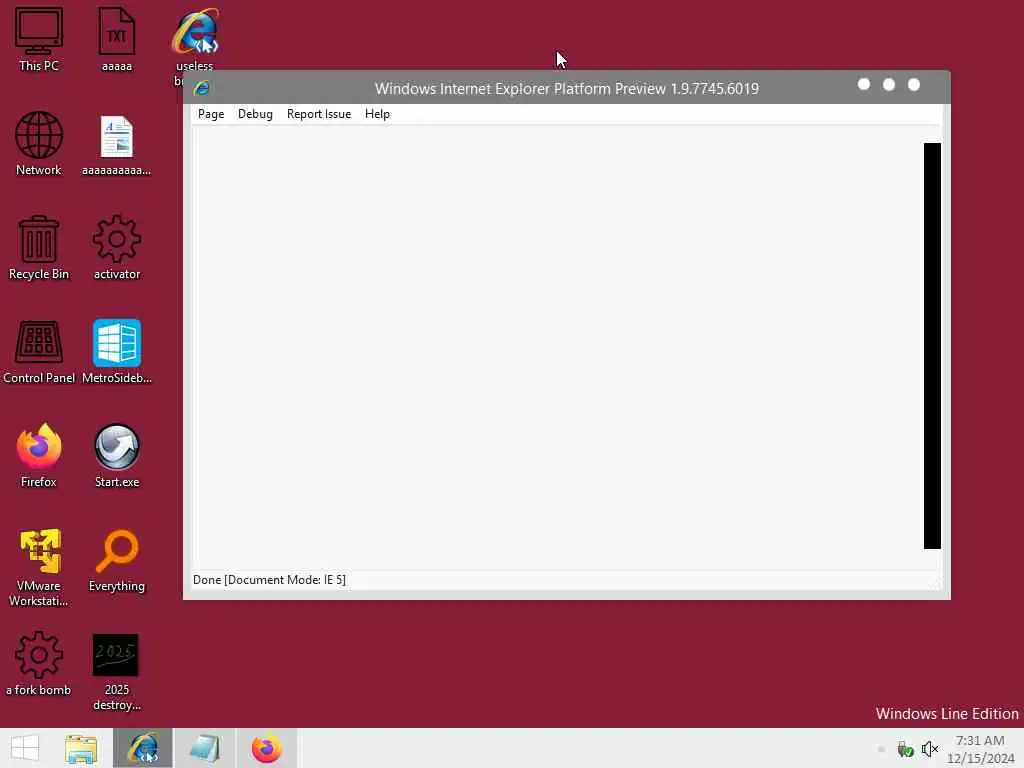The image size is (1024, 768).
Task: Open the Help menu
Action: [377, 114]
